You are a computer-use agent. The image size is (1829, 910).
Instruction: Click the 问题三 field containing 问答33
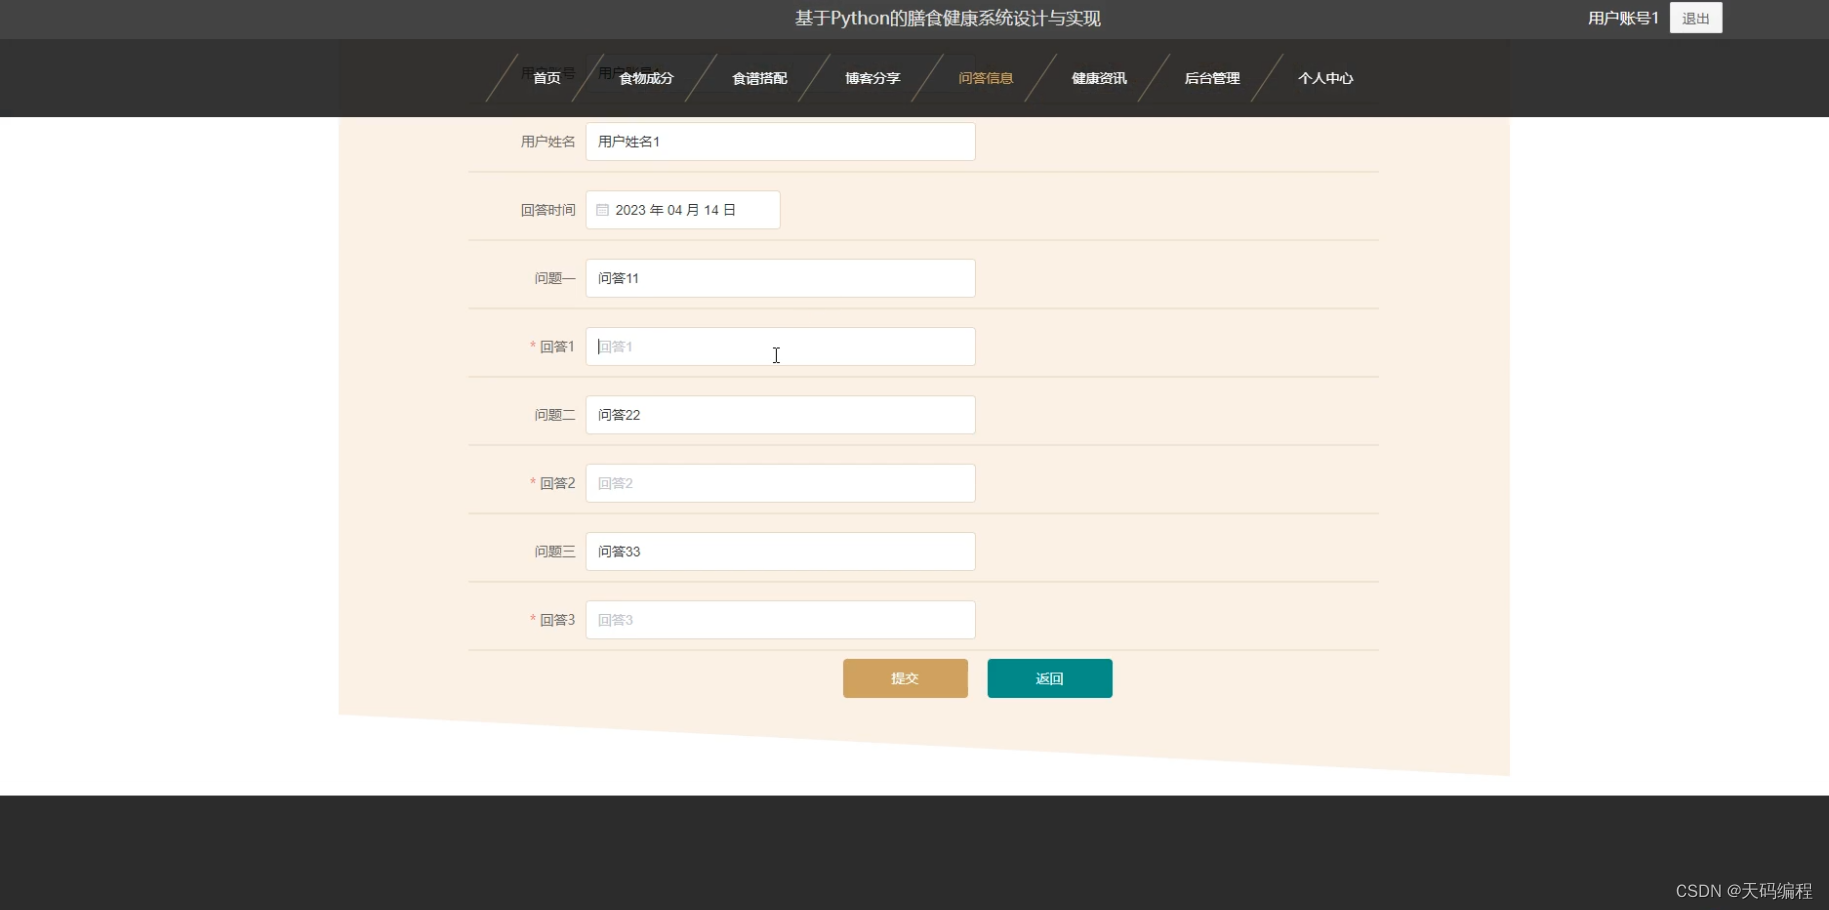pos(780,551)
